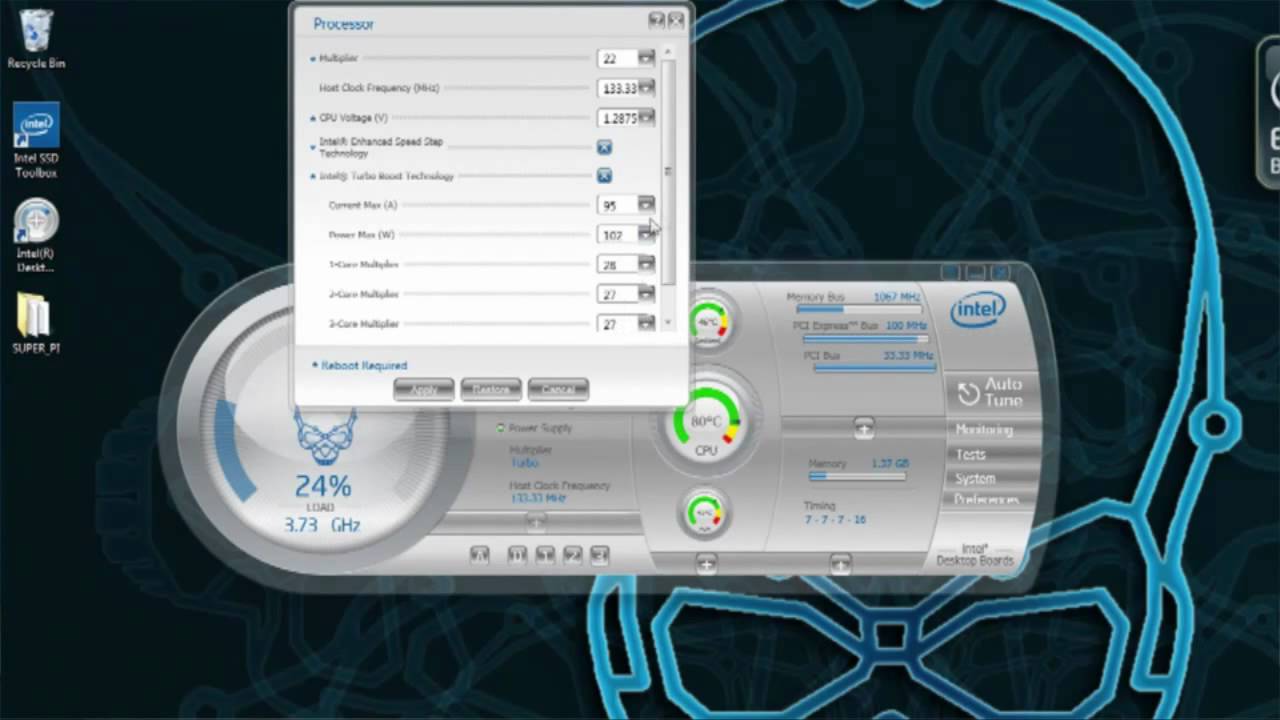
Task: Toggle Intel Enhanced Speed Step Technology checkbox
Action: point(604,148)
